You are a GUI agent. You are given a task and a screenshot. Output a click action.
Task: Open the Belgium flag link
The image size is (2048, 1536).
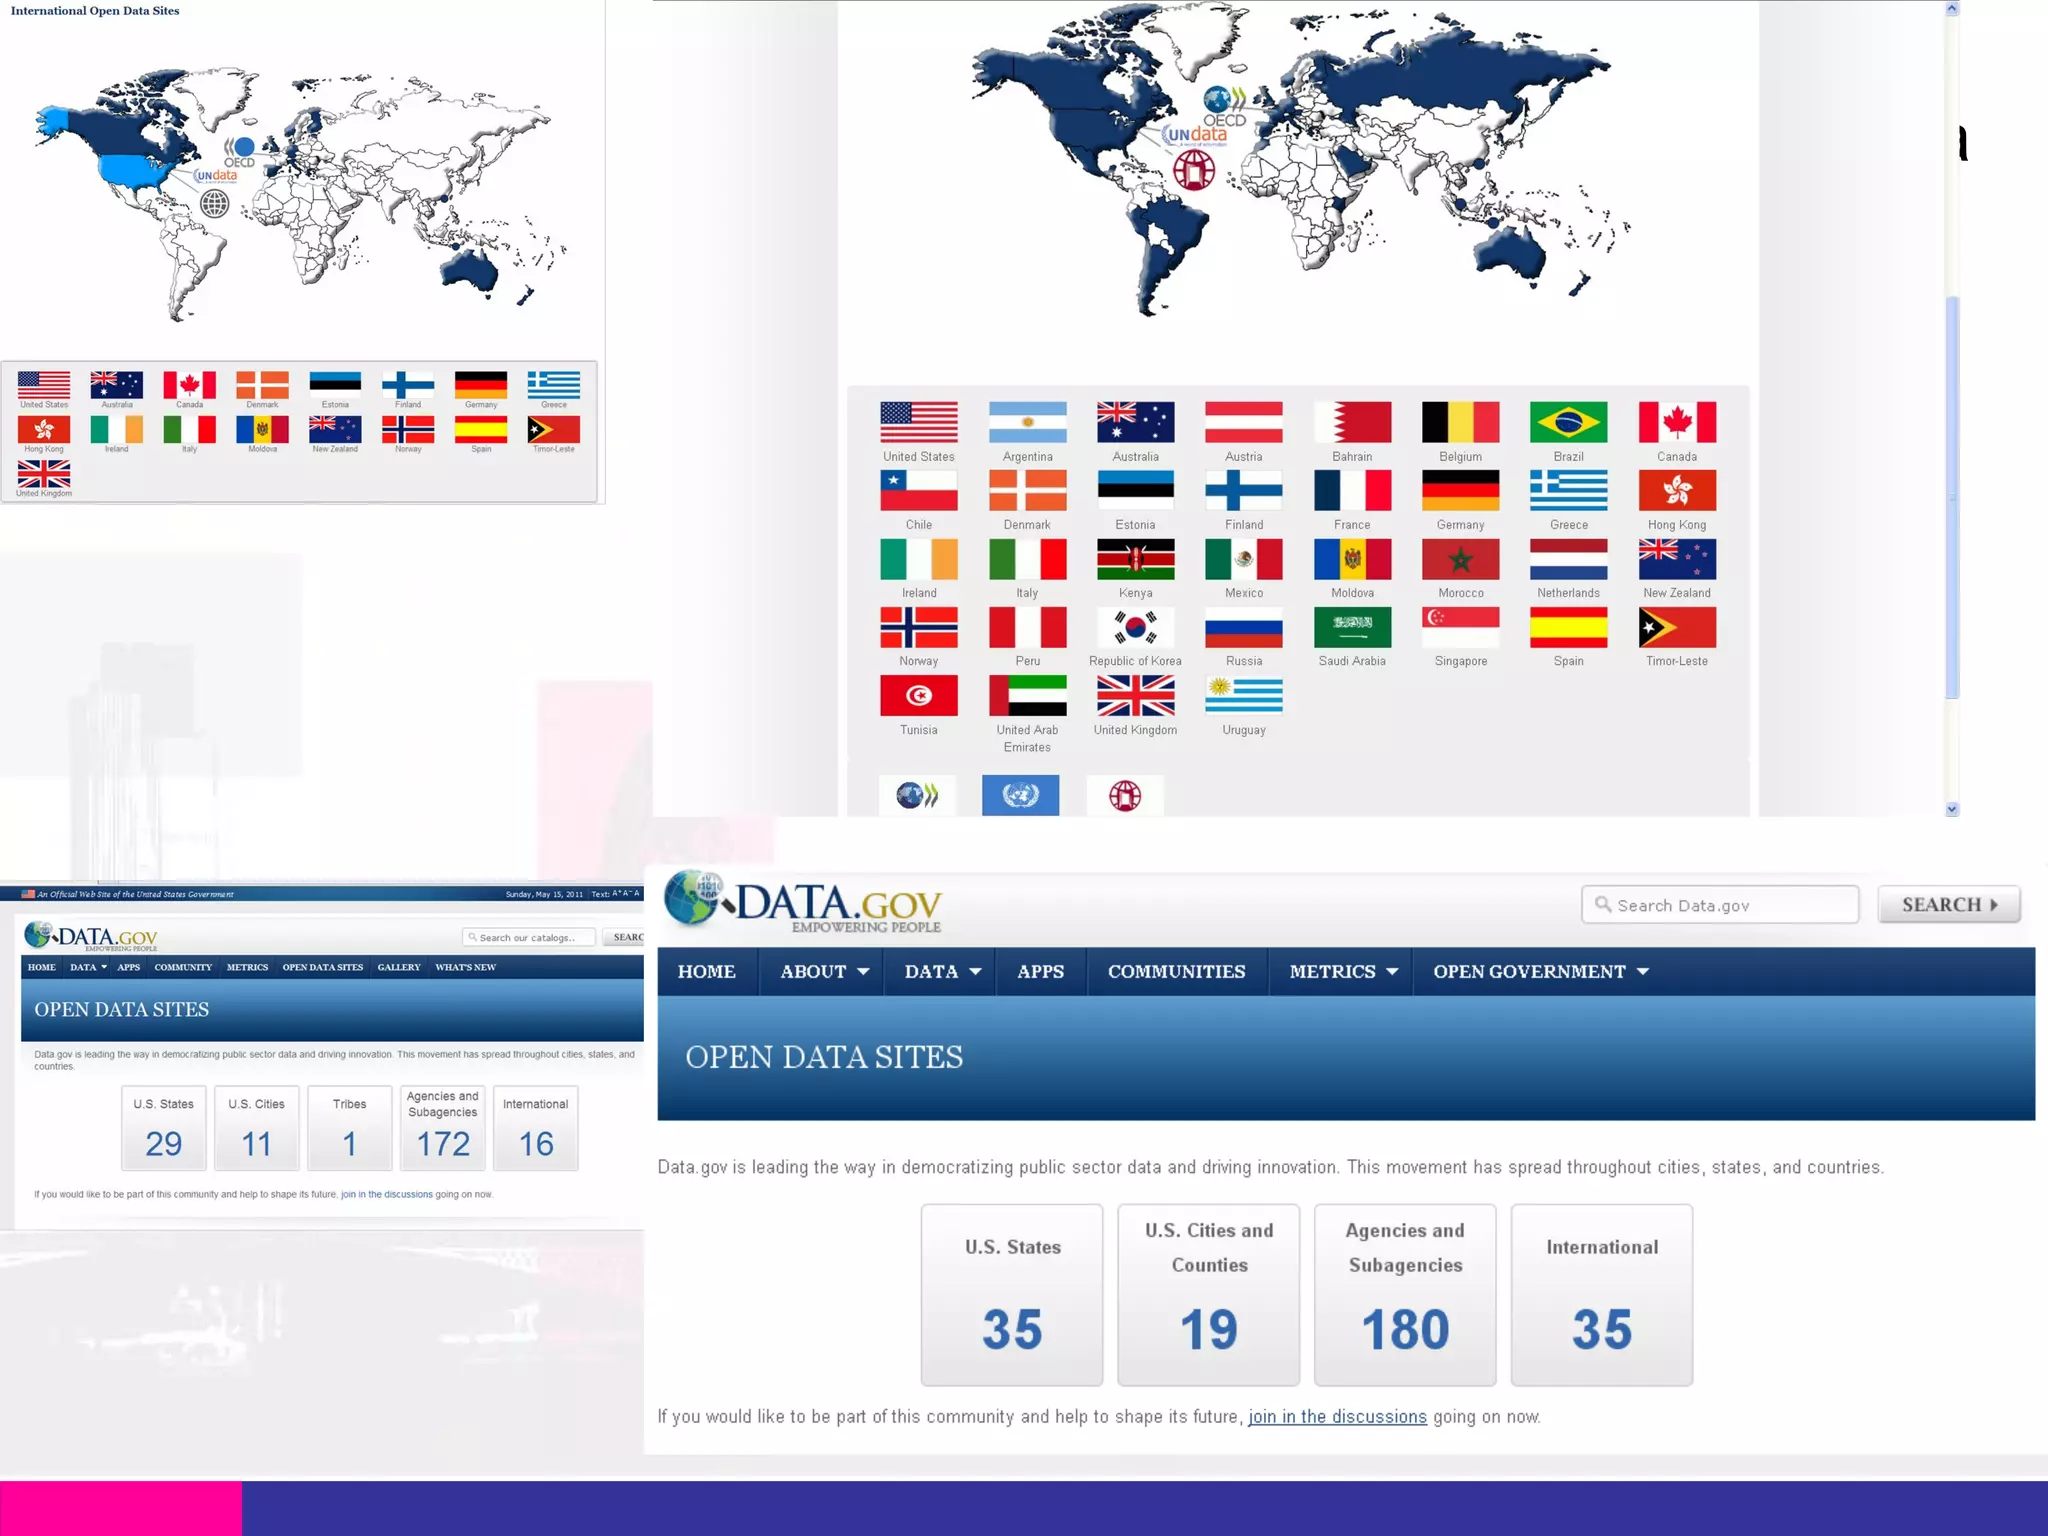(1460, 422)
